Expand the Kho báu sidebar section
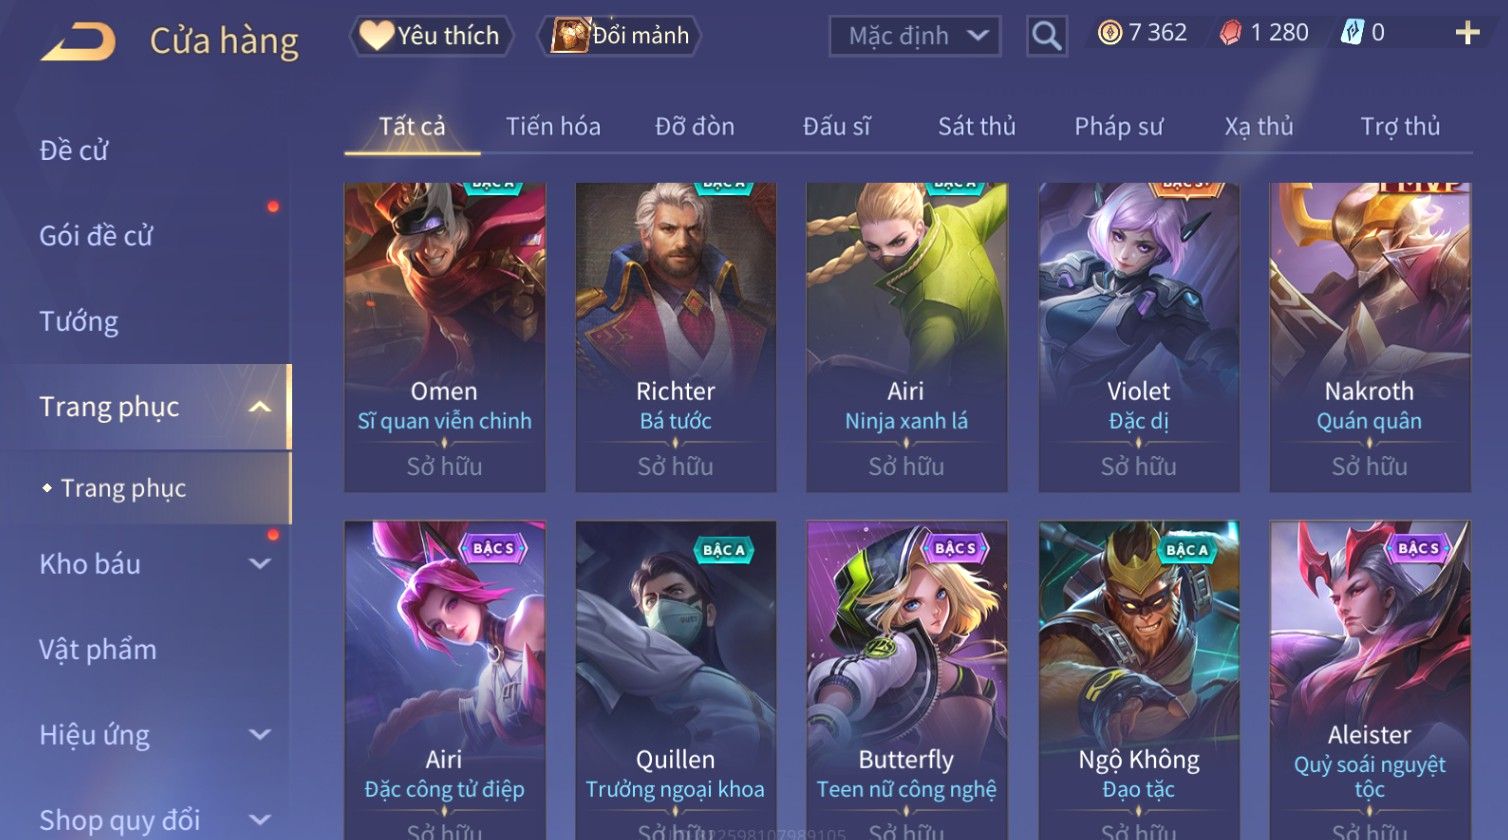Viewport: 1508px width, 840px height. pos(259,564)
